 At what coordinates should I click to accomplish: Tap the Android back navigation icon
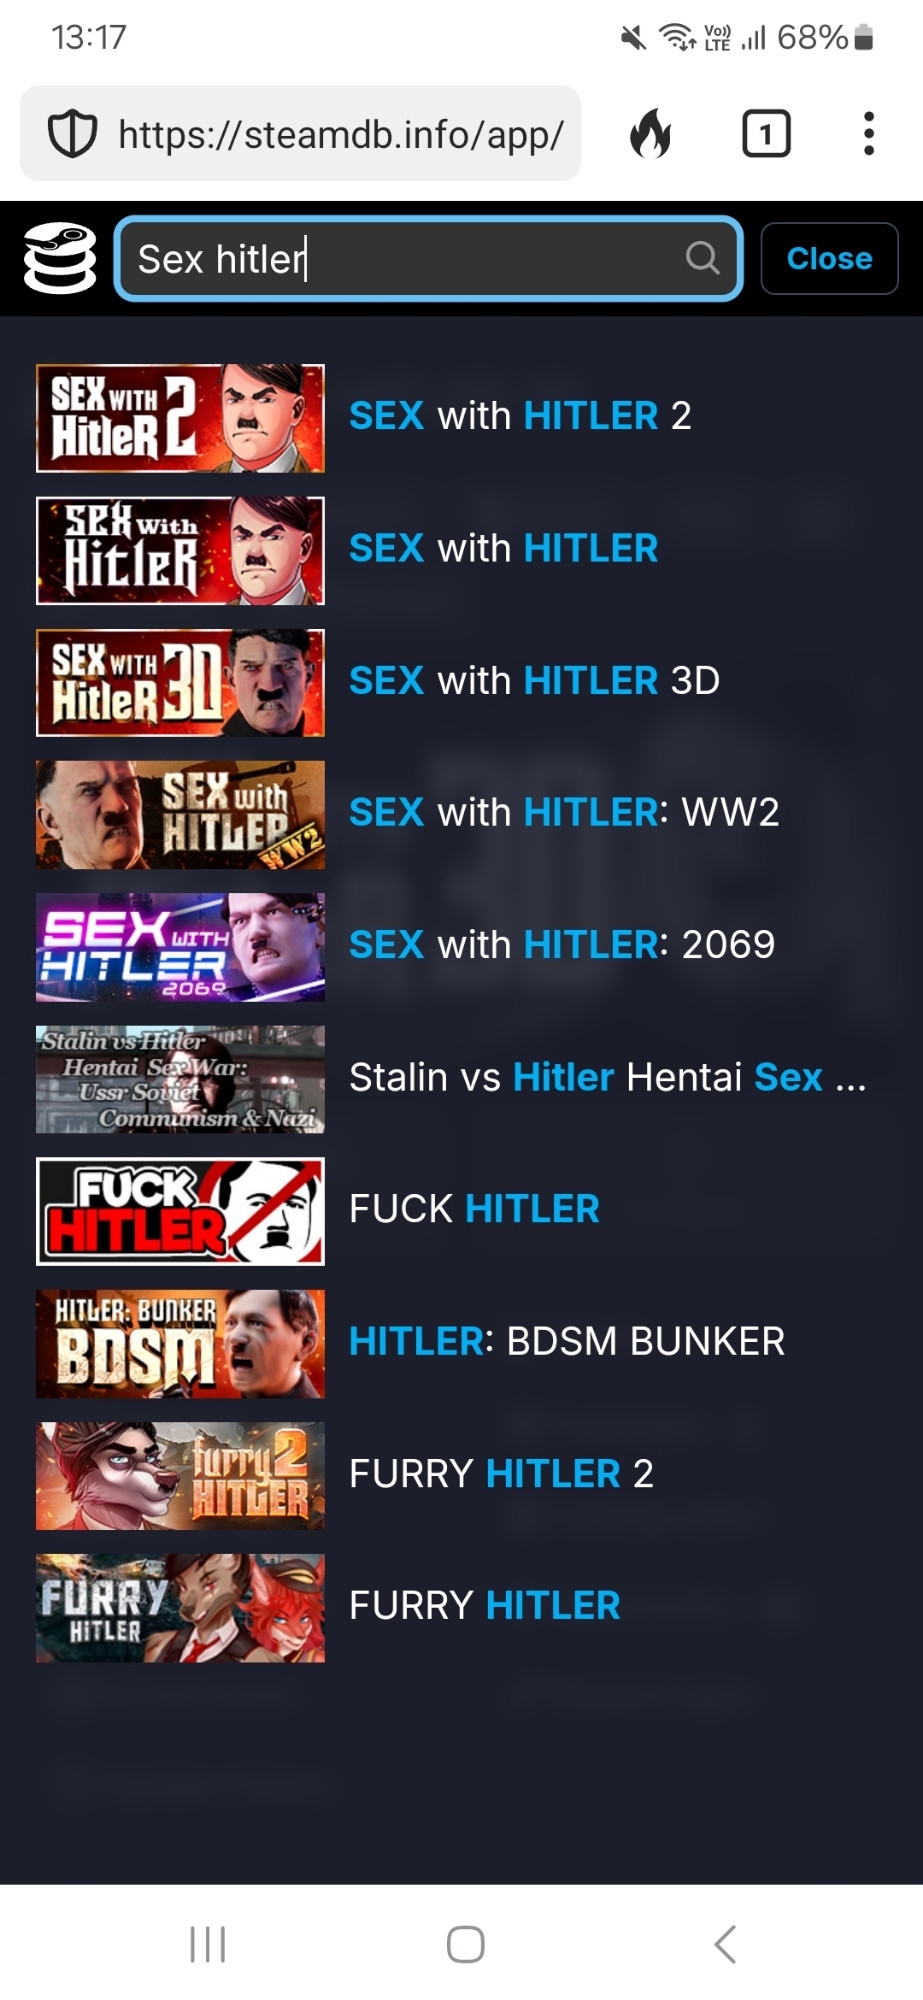coord(725,1944)
